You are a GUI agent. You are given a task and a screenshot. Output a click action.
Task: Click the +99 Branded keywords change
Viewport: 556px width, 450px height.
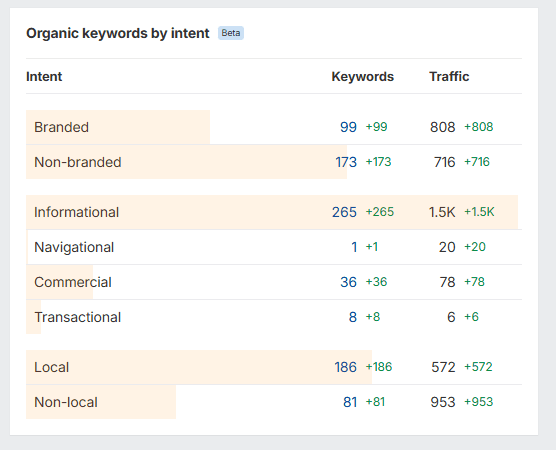(x=377, y=127)
